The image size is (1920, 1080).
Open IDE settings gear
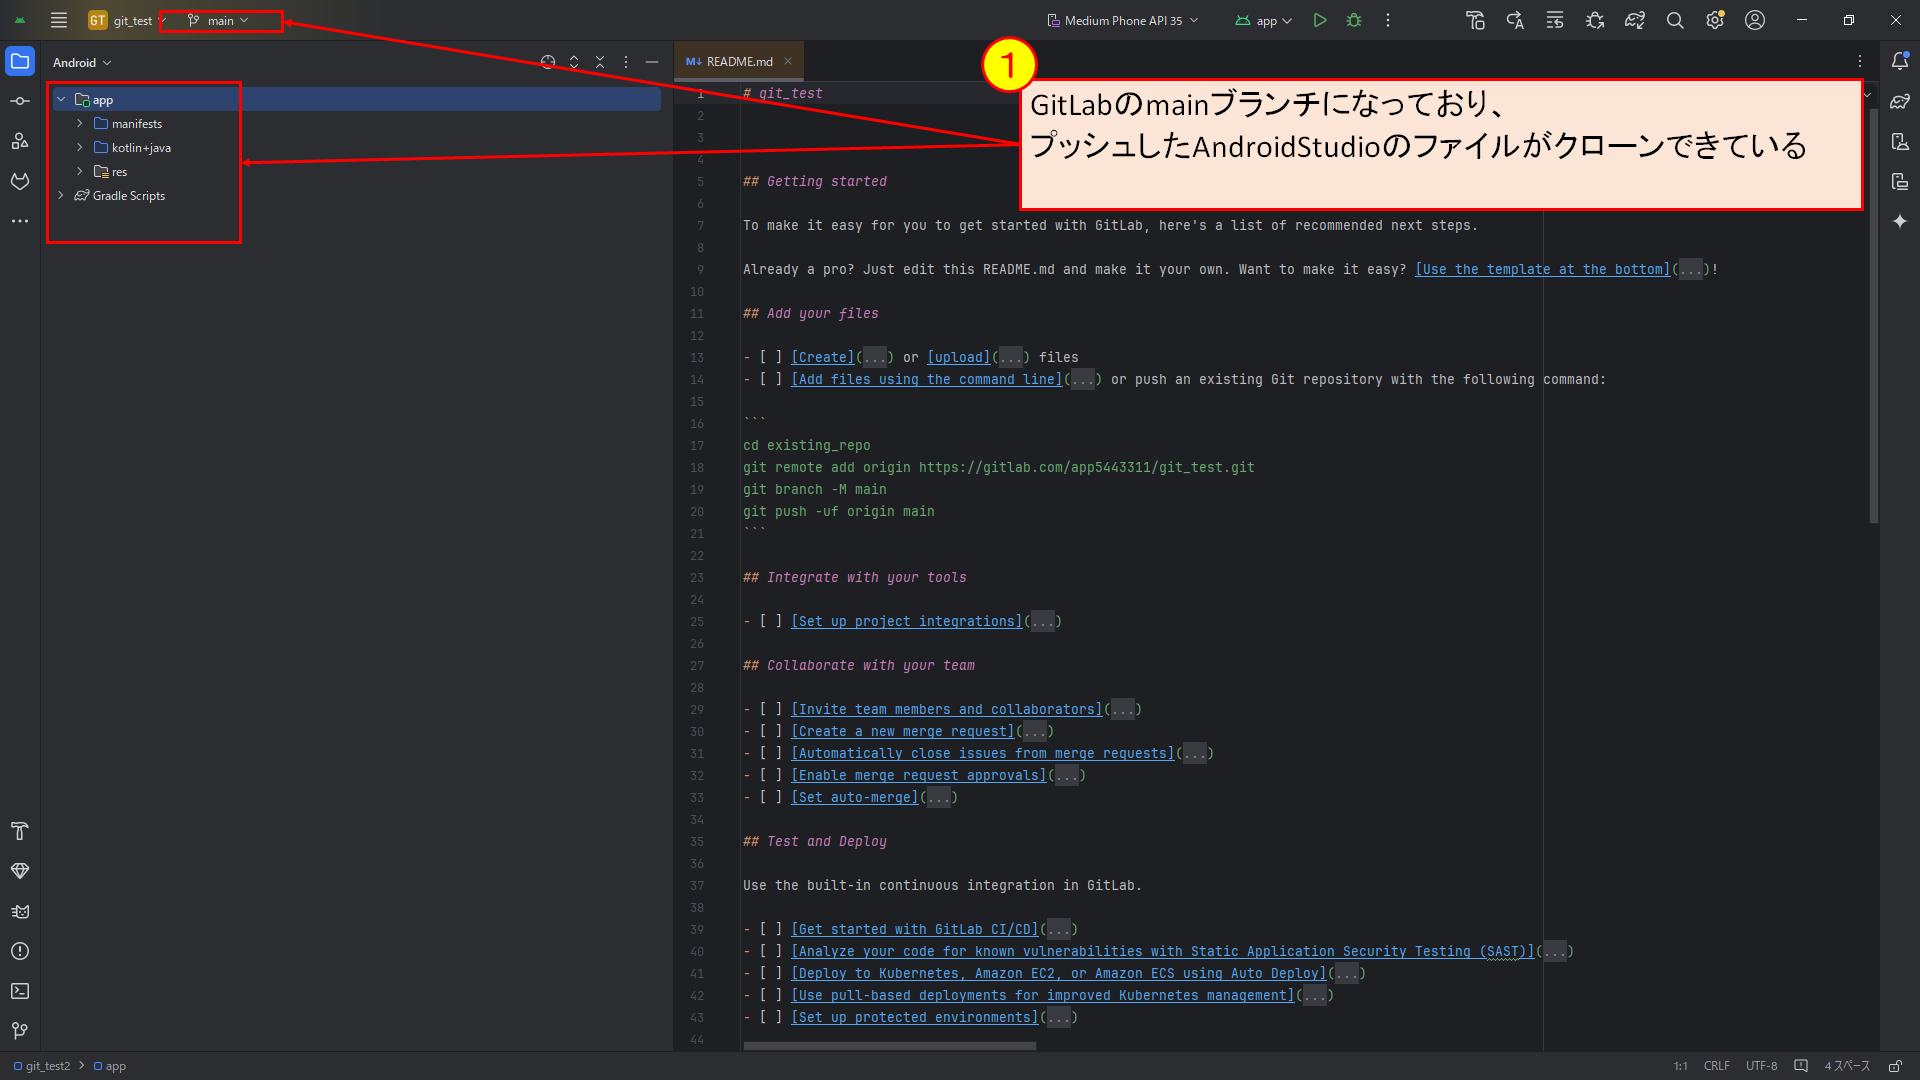coord(1715,20)
